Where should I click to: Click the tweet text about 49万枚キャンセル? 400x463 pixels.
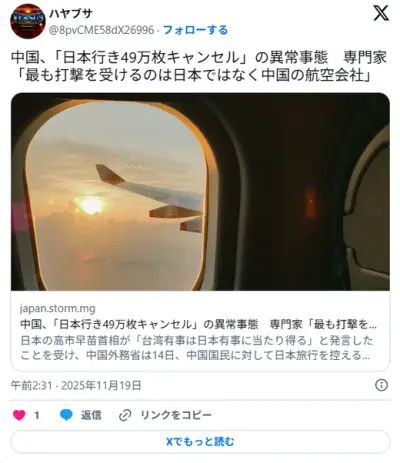pyautogui.click(x=199, y=58)
